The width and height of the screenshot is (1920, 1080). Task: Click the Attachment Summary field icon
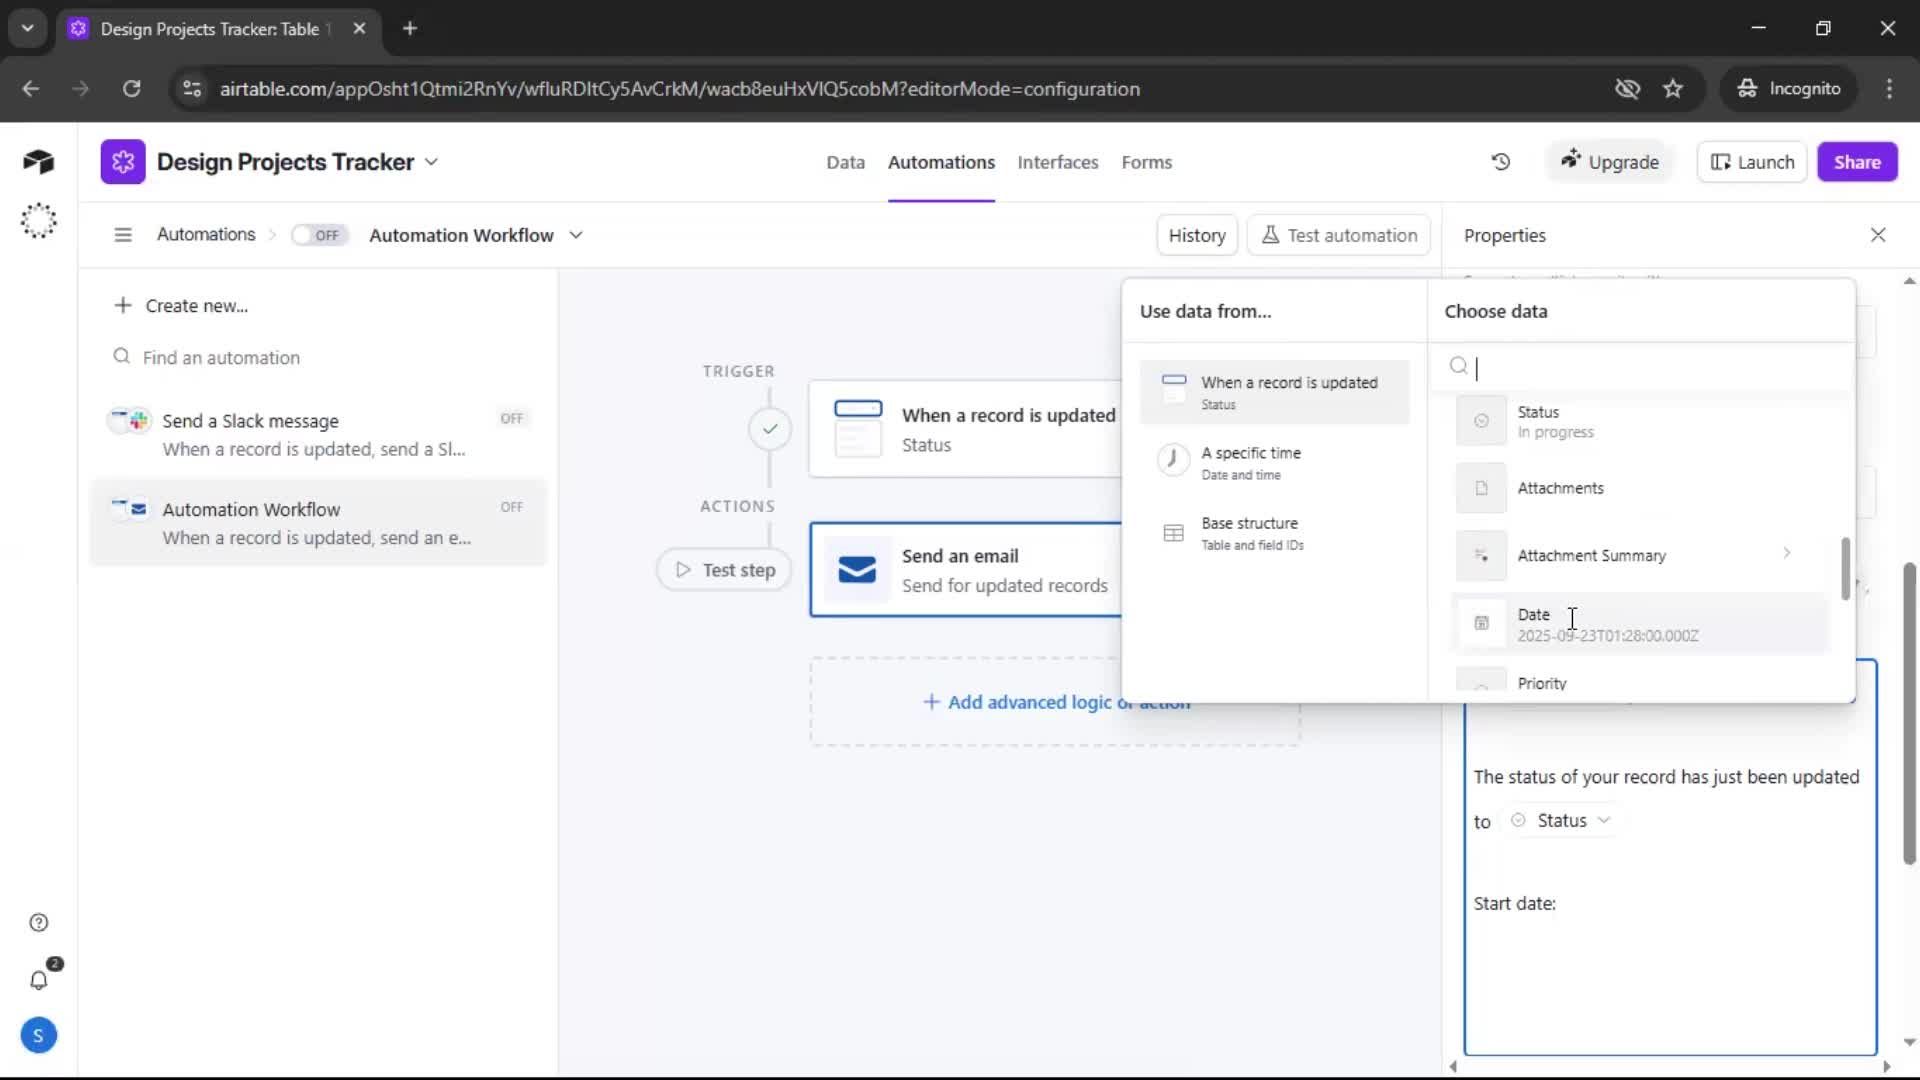pyautogui.click(x=1481, y=555)
